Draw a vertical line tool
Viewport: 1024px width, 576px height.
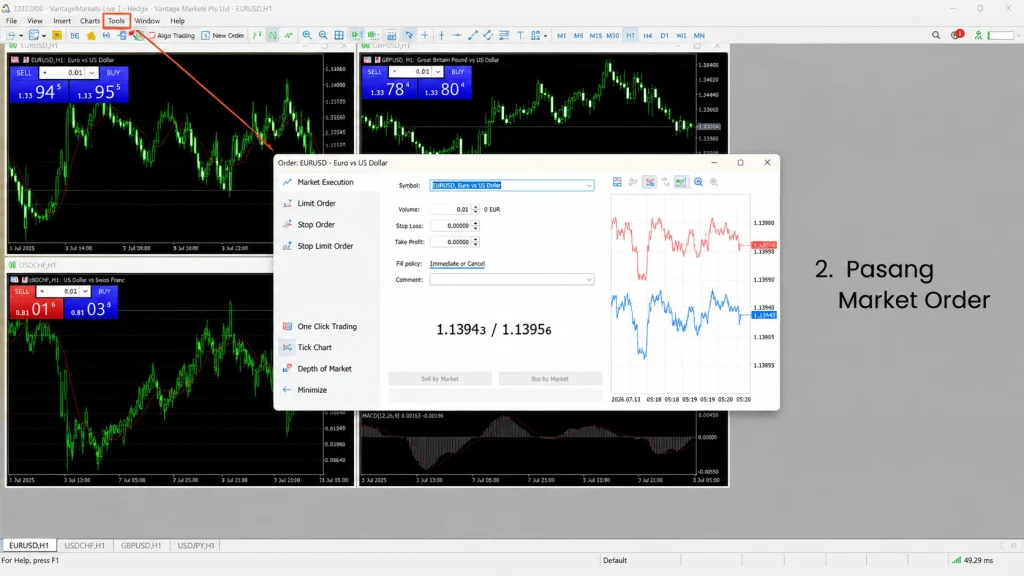coord(441,35)
